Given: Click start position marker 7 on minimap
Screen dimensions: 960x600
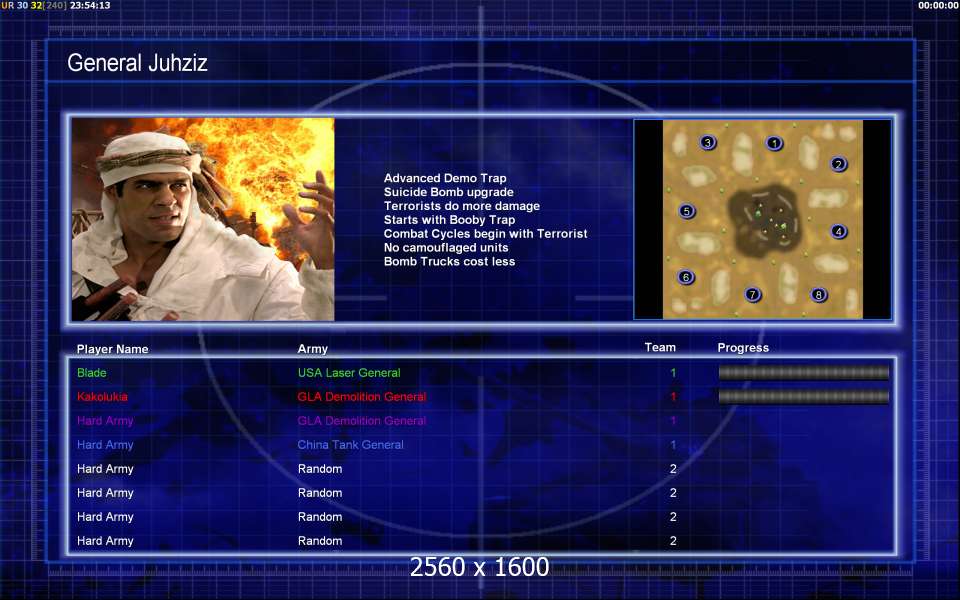Looking at the screenshot, I should pos(752,294).
